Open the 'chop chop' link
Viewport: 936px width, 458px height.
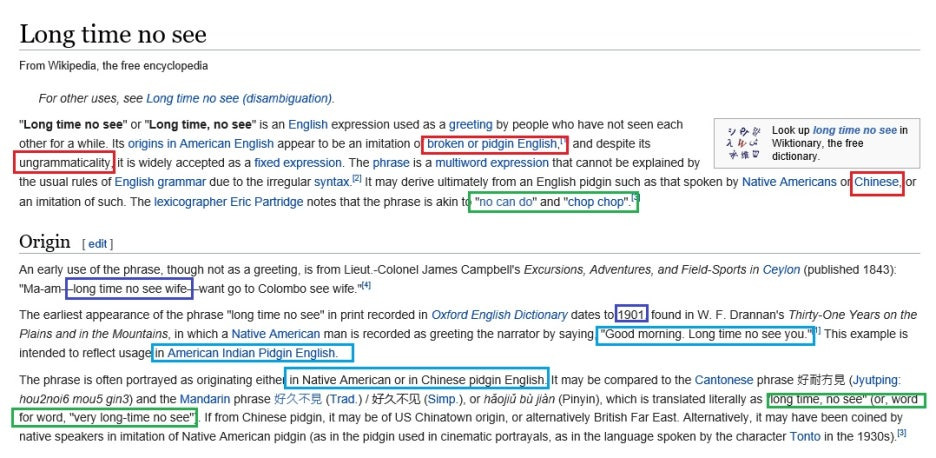(596, 202)
